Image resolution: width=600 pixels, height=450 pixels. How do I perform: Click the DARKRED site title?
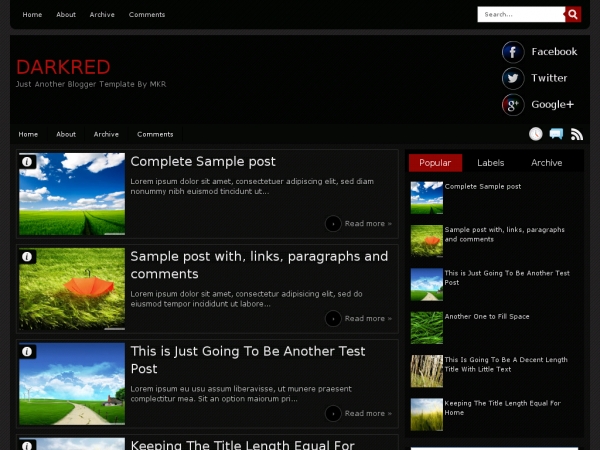tap(63, 67)
